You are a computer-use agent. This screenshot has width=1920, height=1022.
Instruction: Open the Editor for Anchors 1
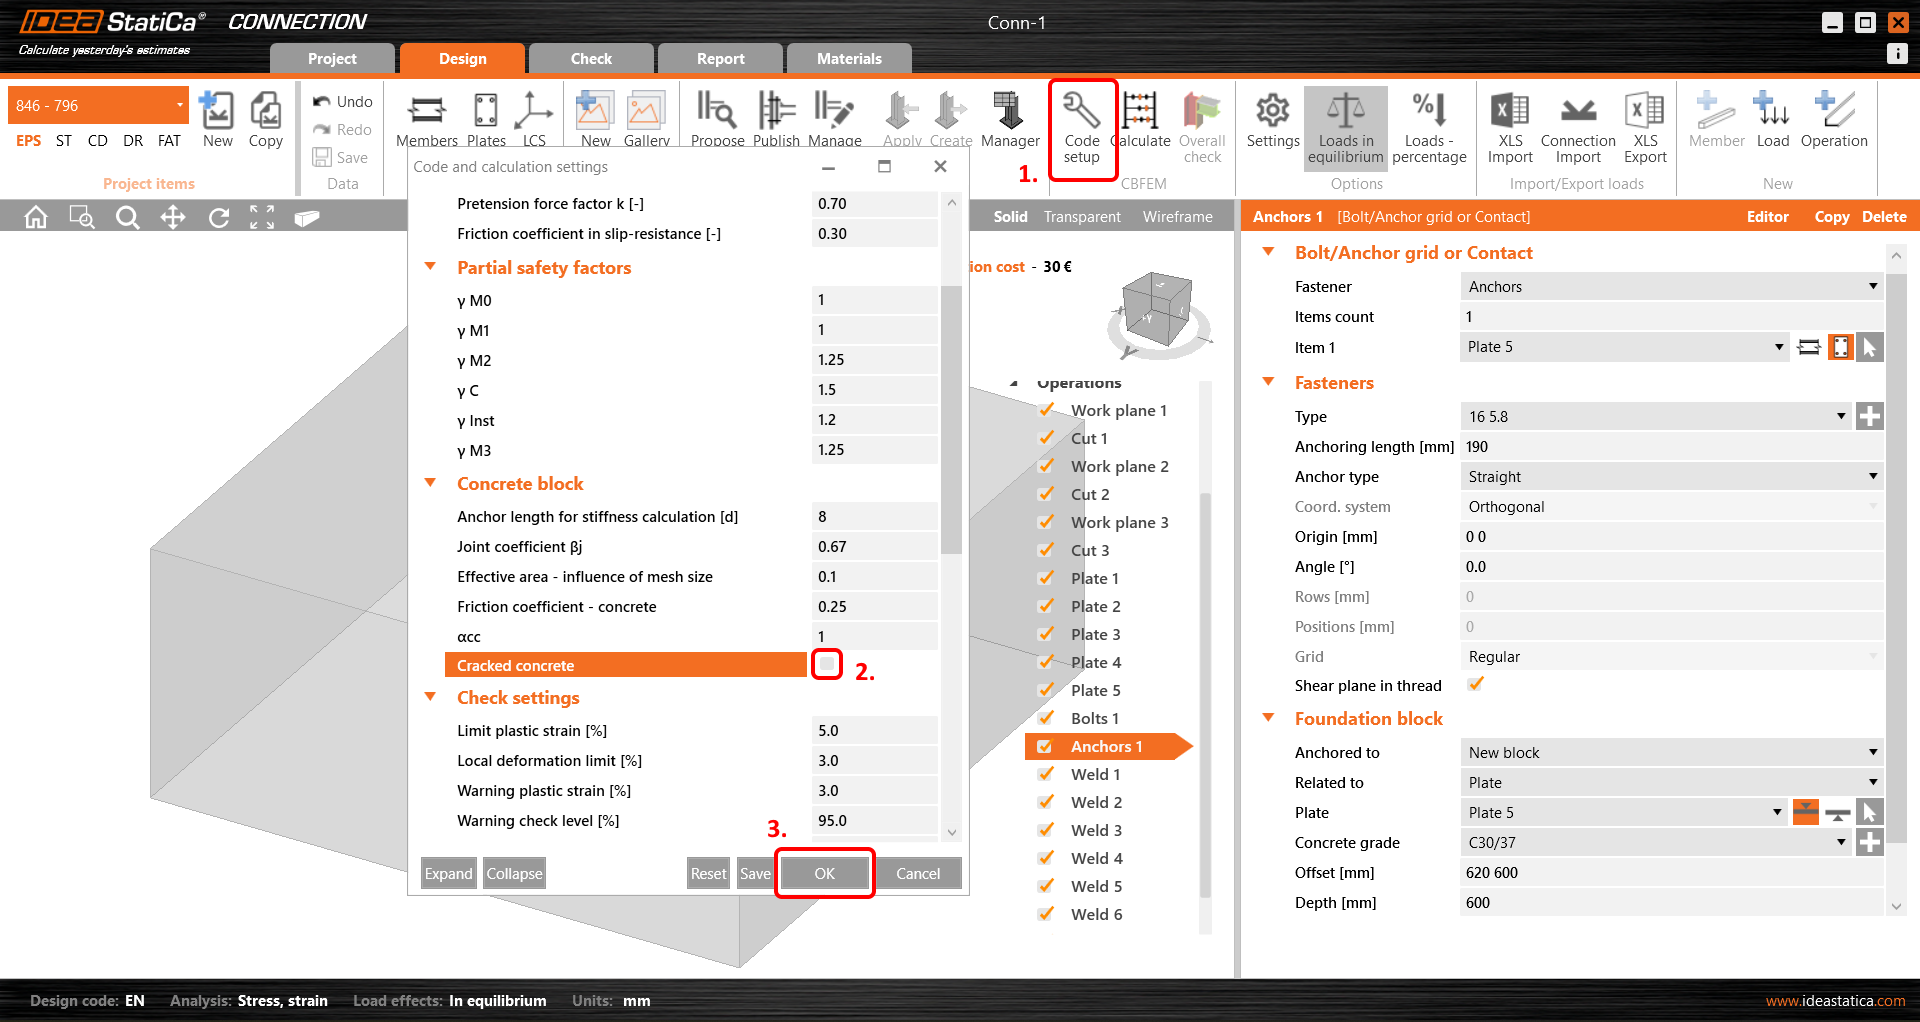coord(1767,217)
